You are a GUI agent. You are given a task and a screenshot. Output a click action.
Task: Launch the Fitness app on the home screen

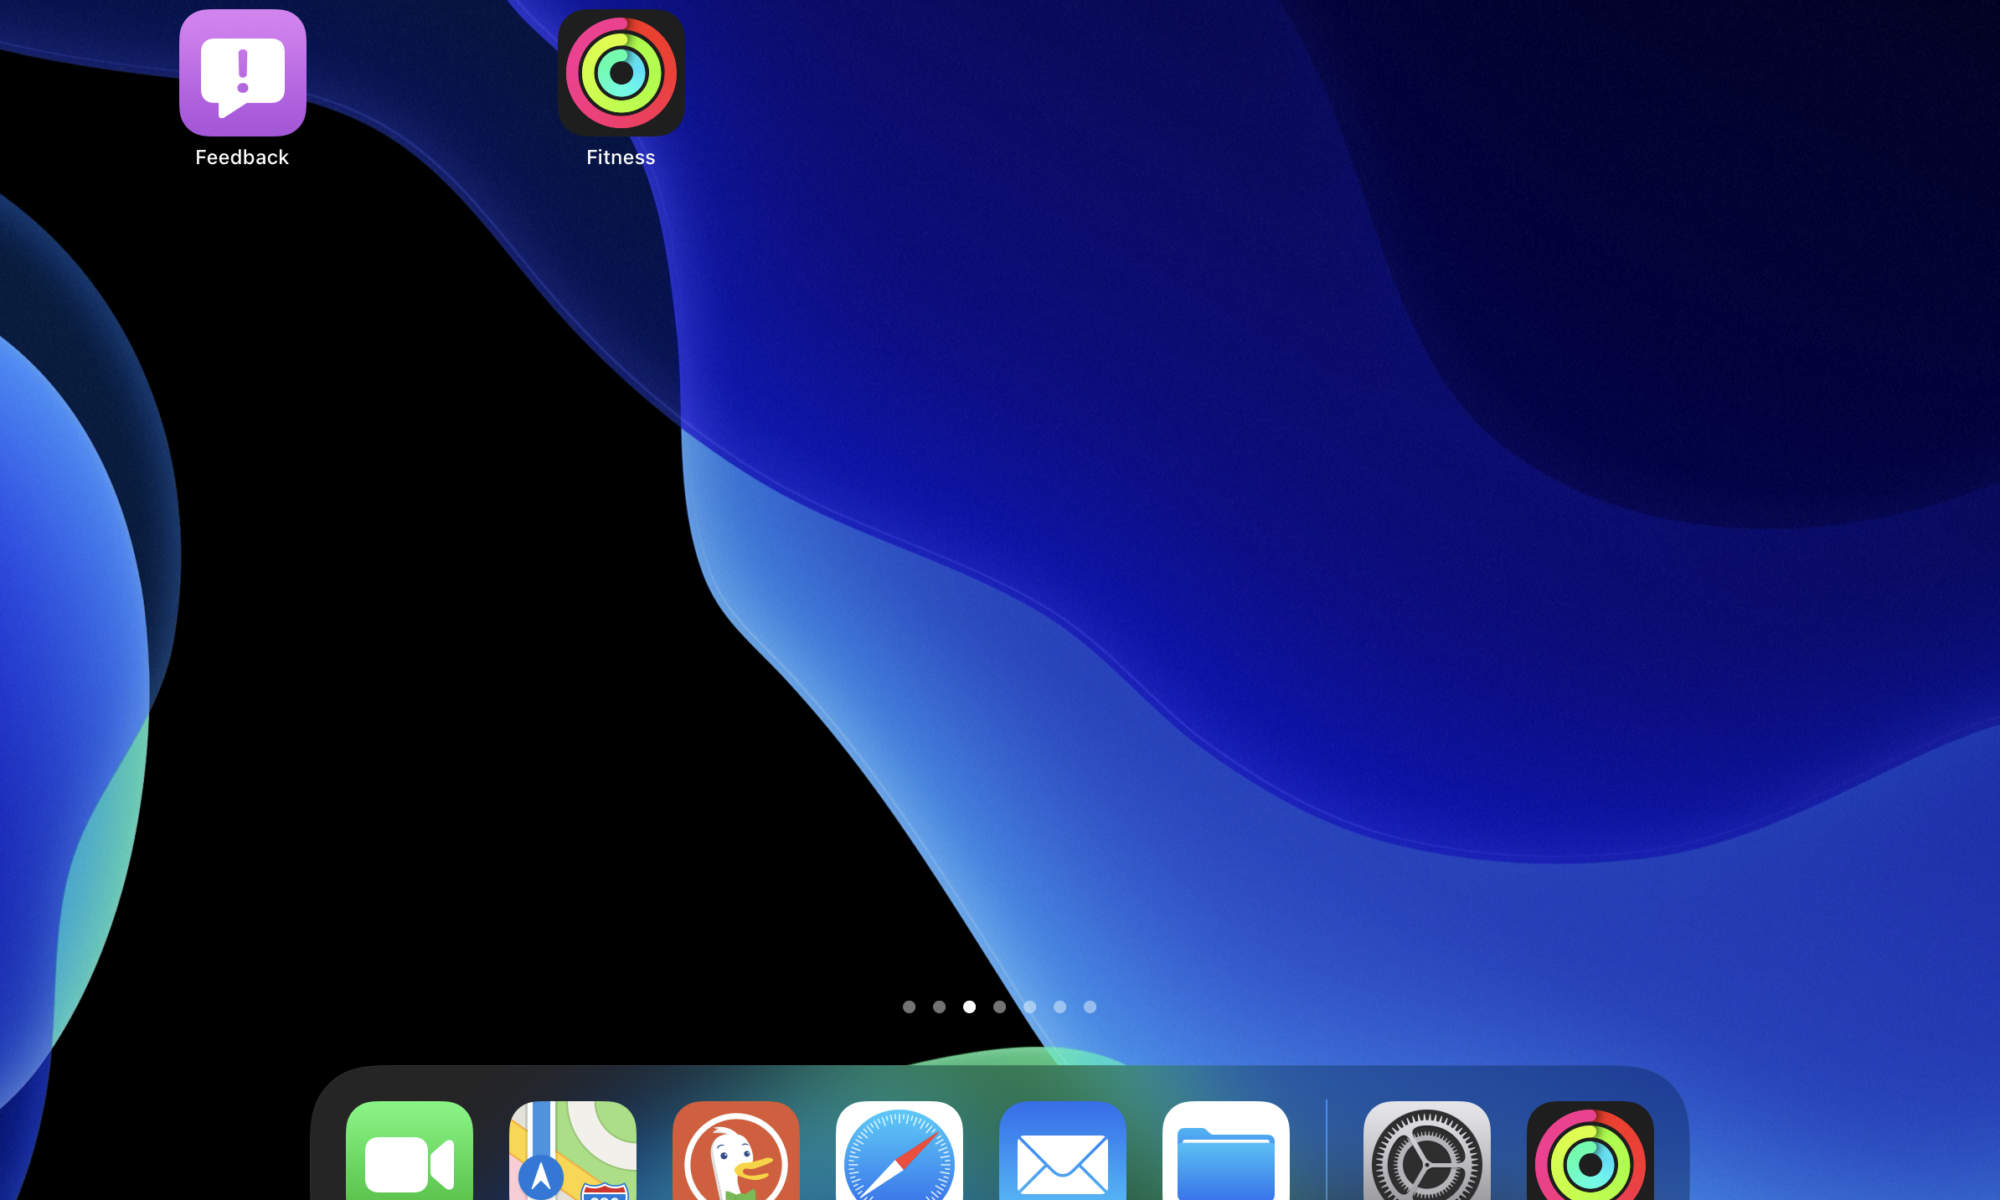(x=621, y=72)
